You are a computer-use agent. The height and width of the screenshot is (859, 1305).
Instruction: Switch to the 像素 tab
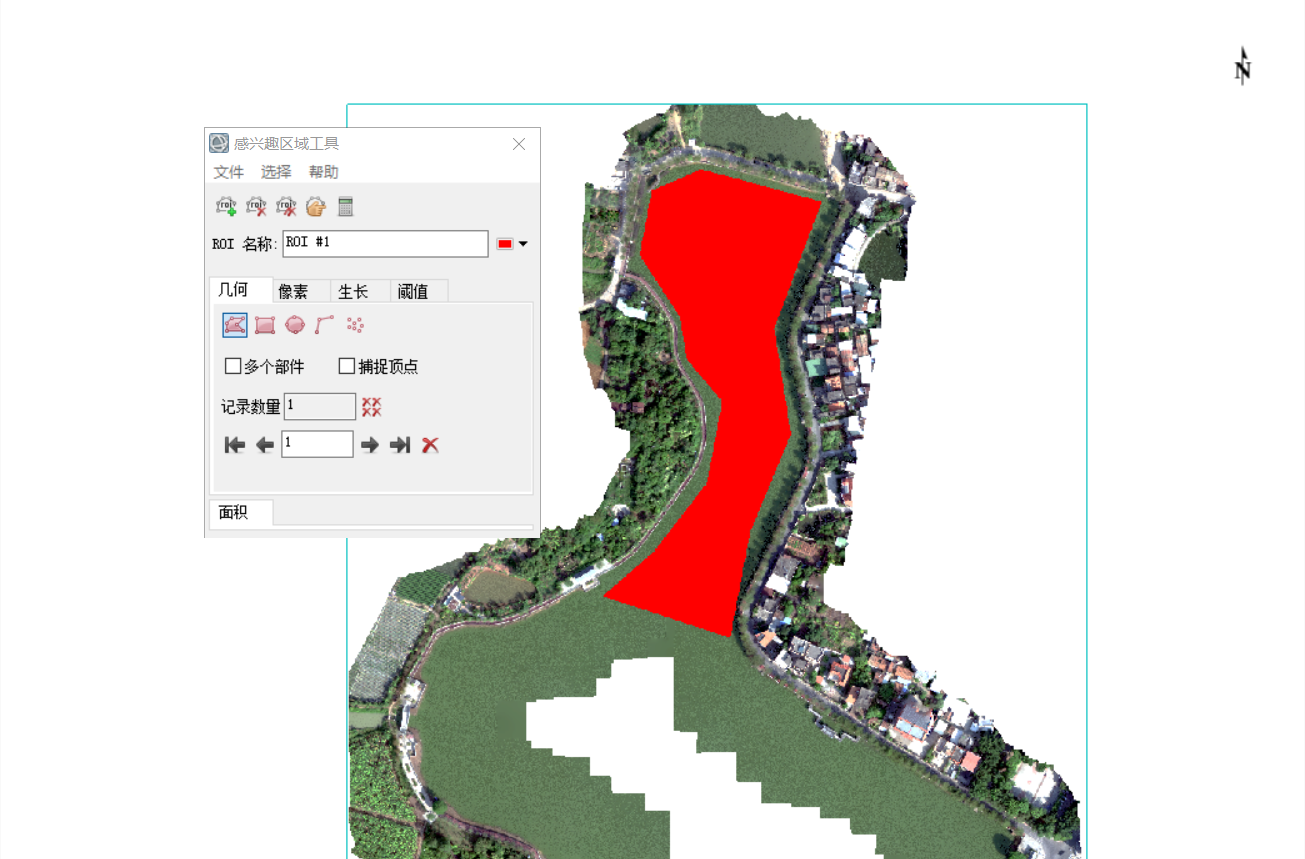tap(293, 292)
